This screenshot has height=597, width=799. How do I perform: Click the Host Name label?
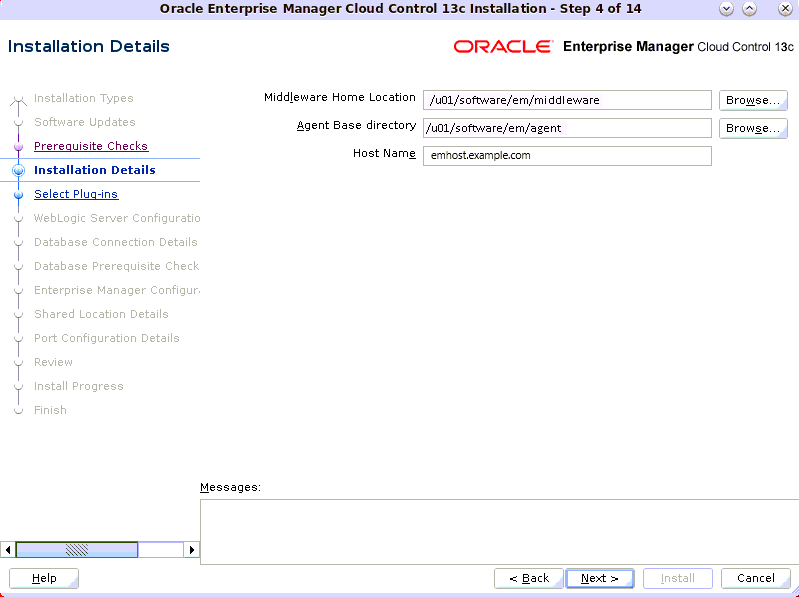coord(384,153)
